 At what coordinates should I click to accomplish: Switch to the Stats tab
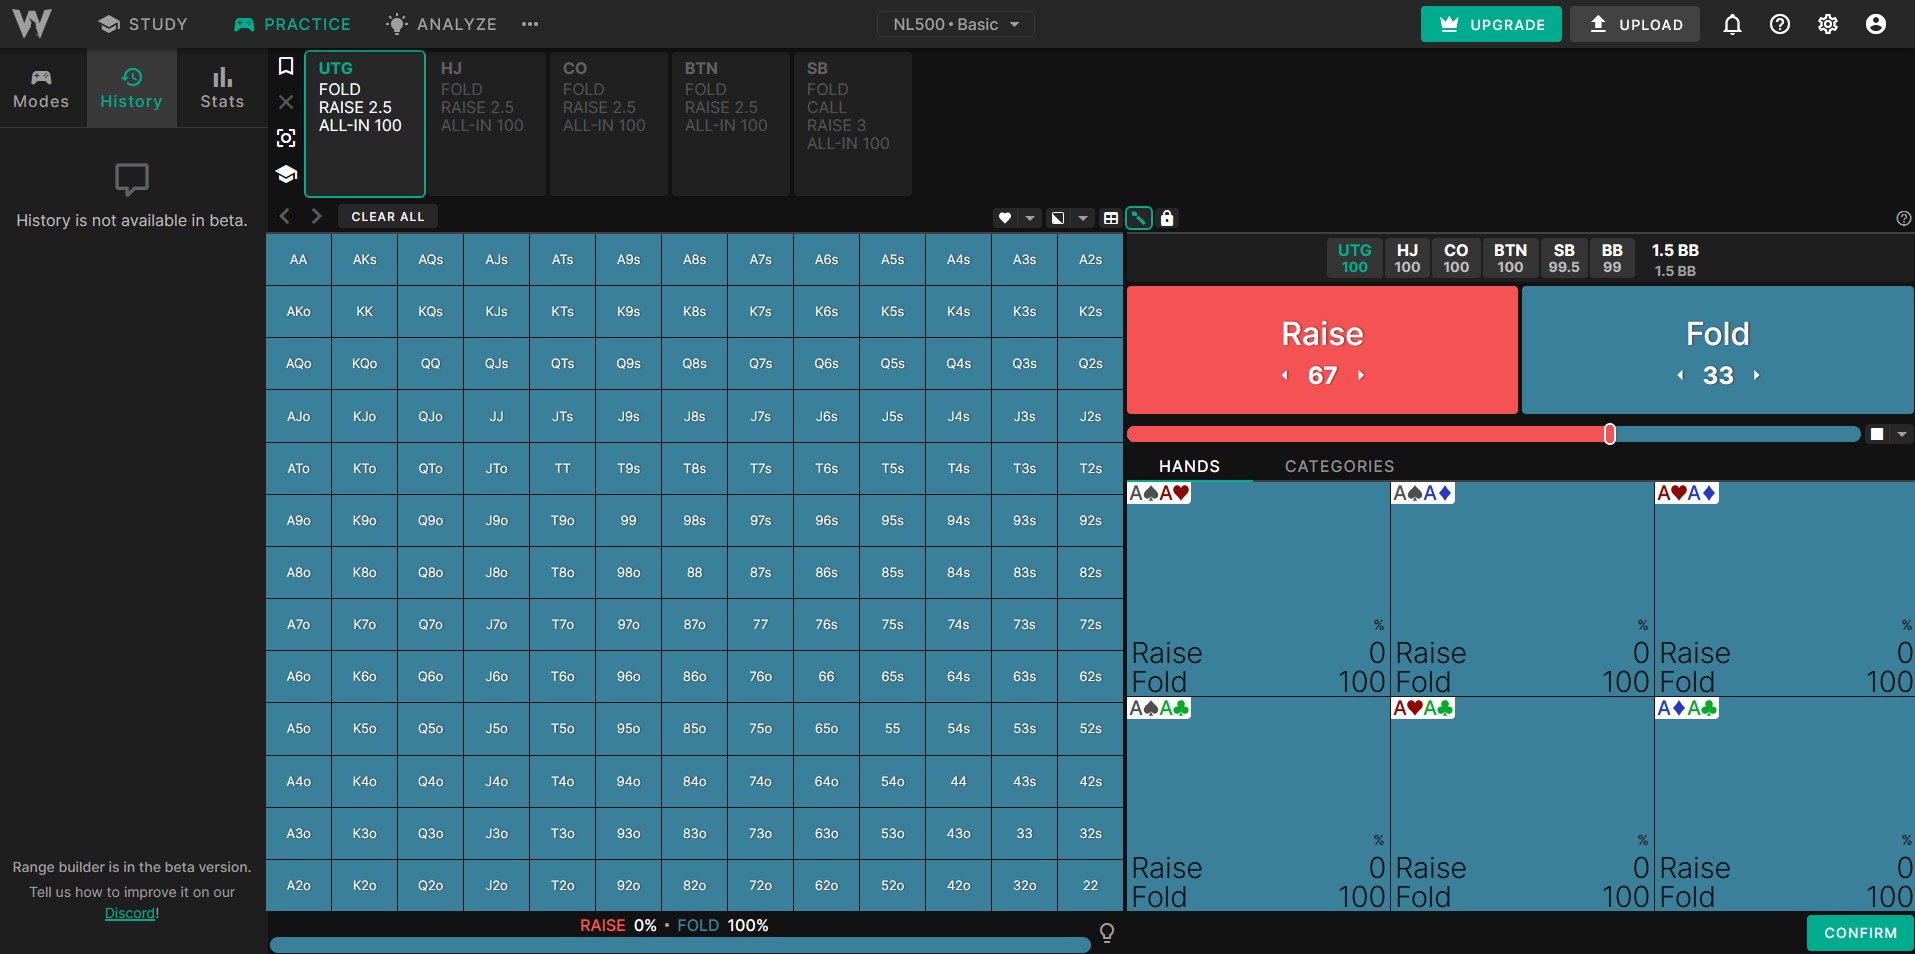[x=222, y=89]
